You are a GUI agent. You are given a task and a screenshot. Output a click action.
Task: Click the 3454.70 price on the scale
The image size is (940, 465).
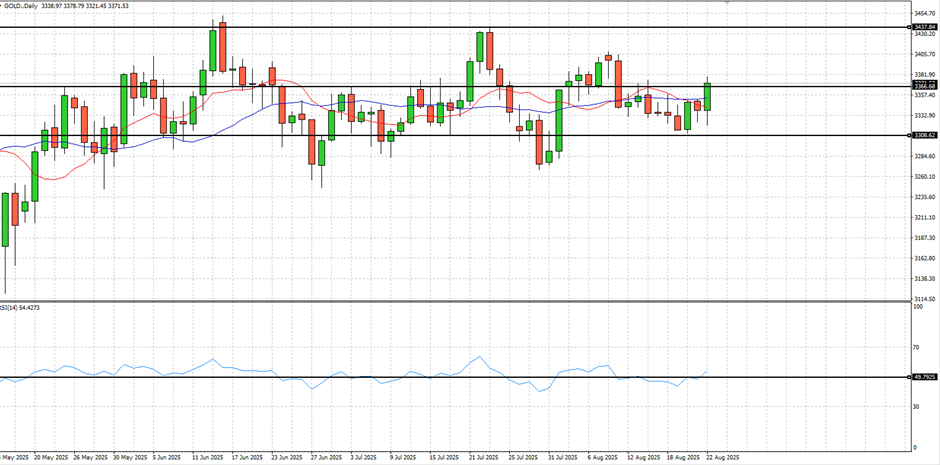(923, 13)
